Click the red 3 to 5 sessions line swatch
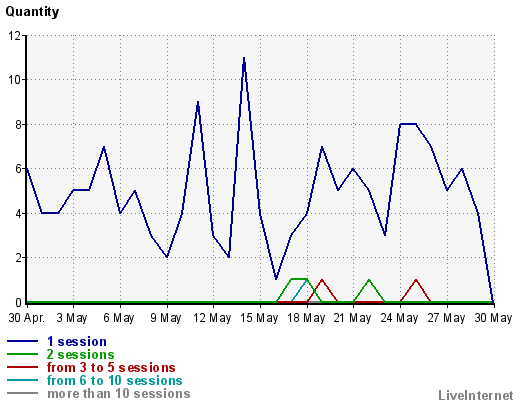The width and height of the screenshot is (520, 405). tap(22, 367)
